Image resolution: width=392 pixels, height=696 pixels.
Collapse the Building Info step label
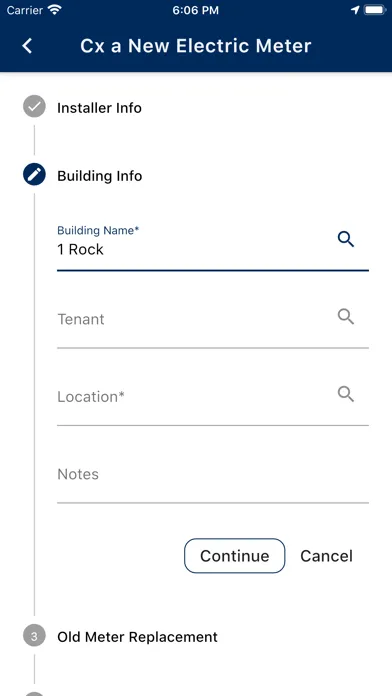point(100,176)
